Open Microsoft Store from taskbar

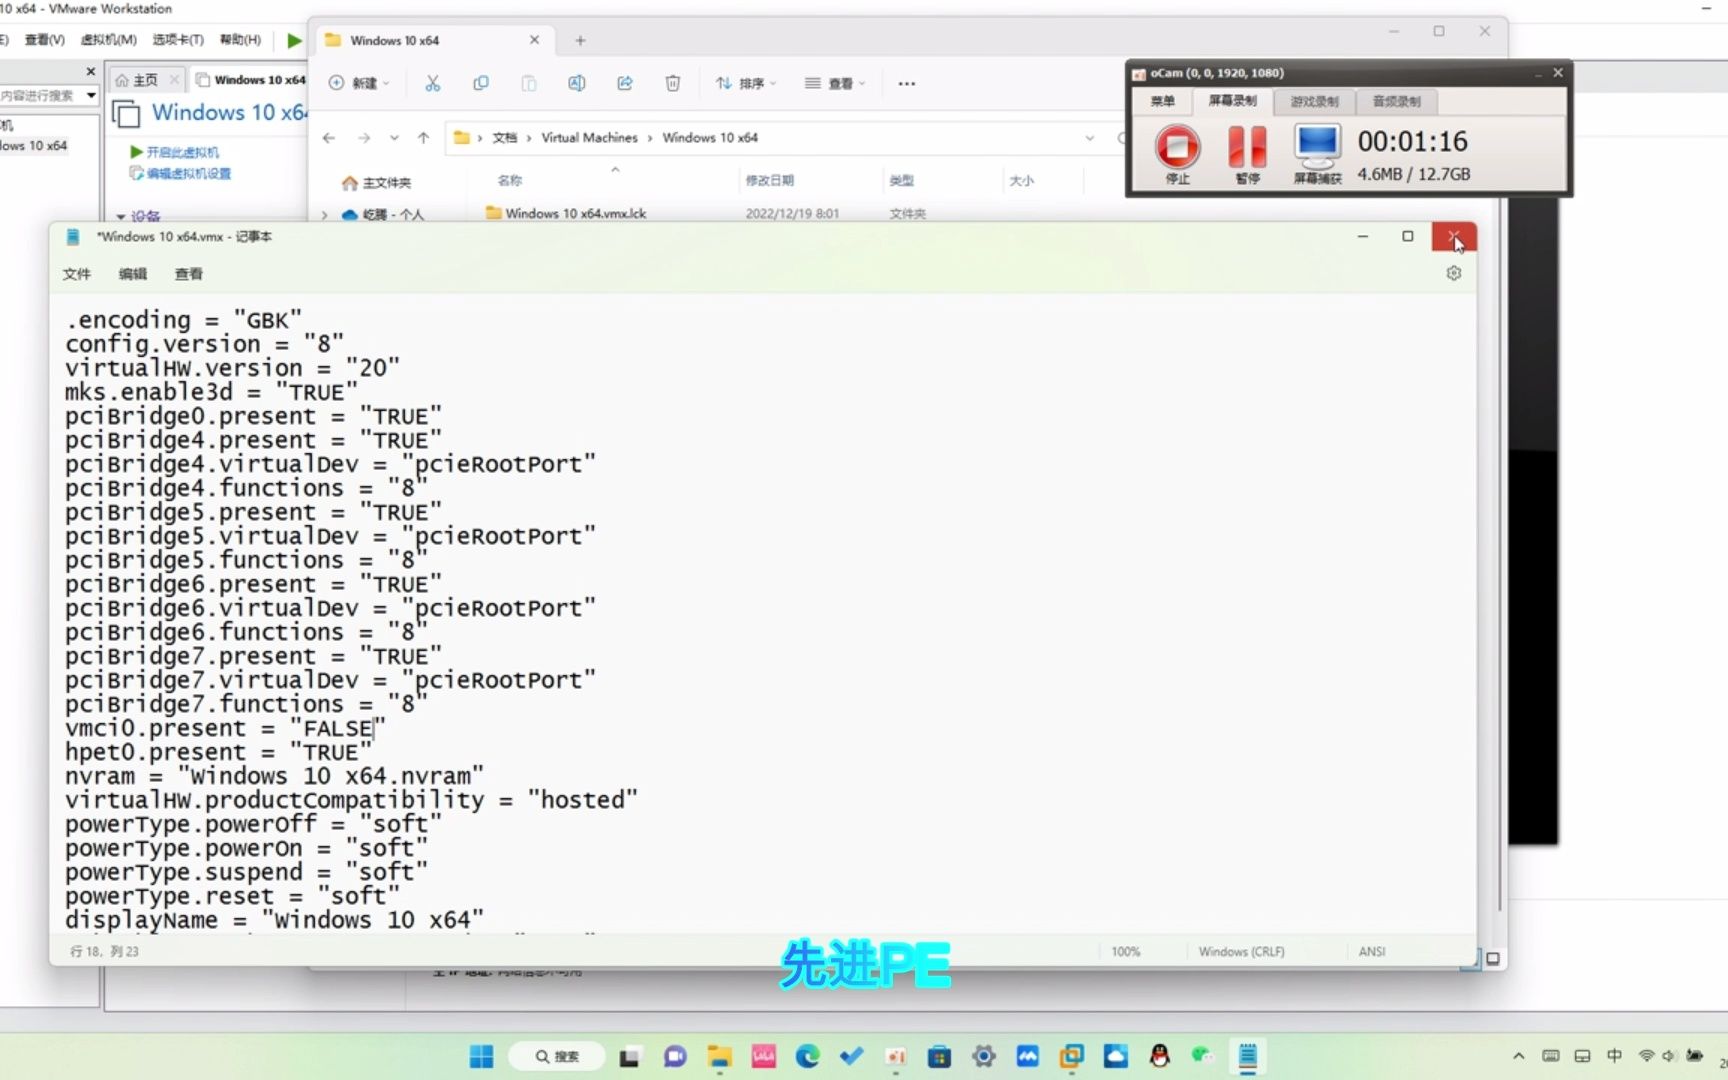click(939, 1056)
